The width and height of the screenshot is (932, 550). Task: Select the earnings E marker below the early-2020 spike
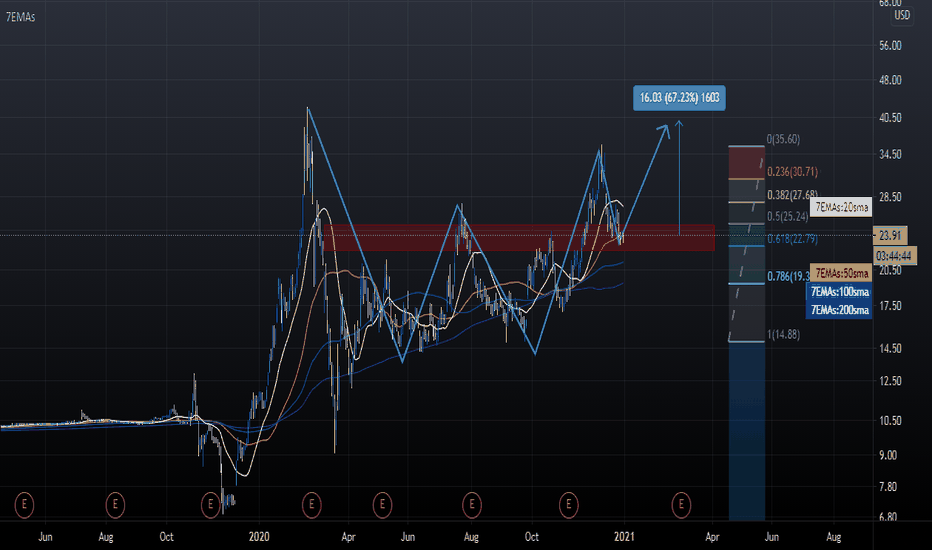click(311, 505)
